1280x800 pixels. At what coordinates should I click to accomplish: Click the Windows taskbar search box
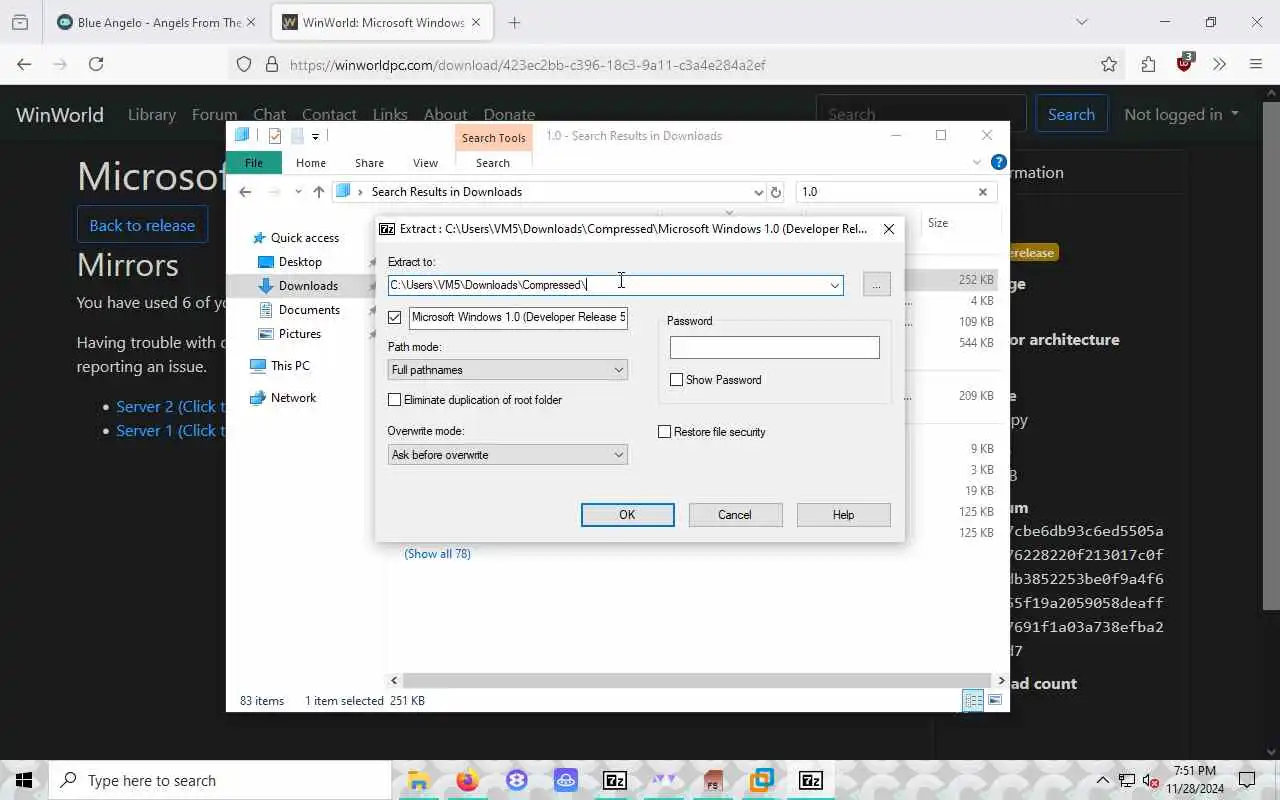(220, 780)
